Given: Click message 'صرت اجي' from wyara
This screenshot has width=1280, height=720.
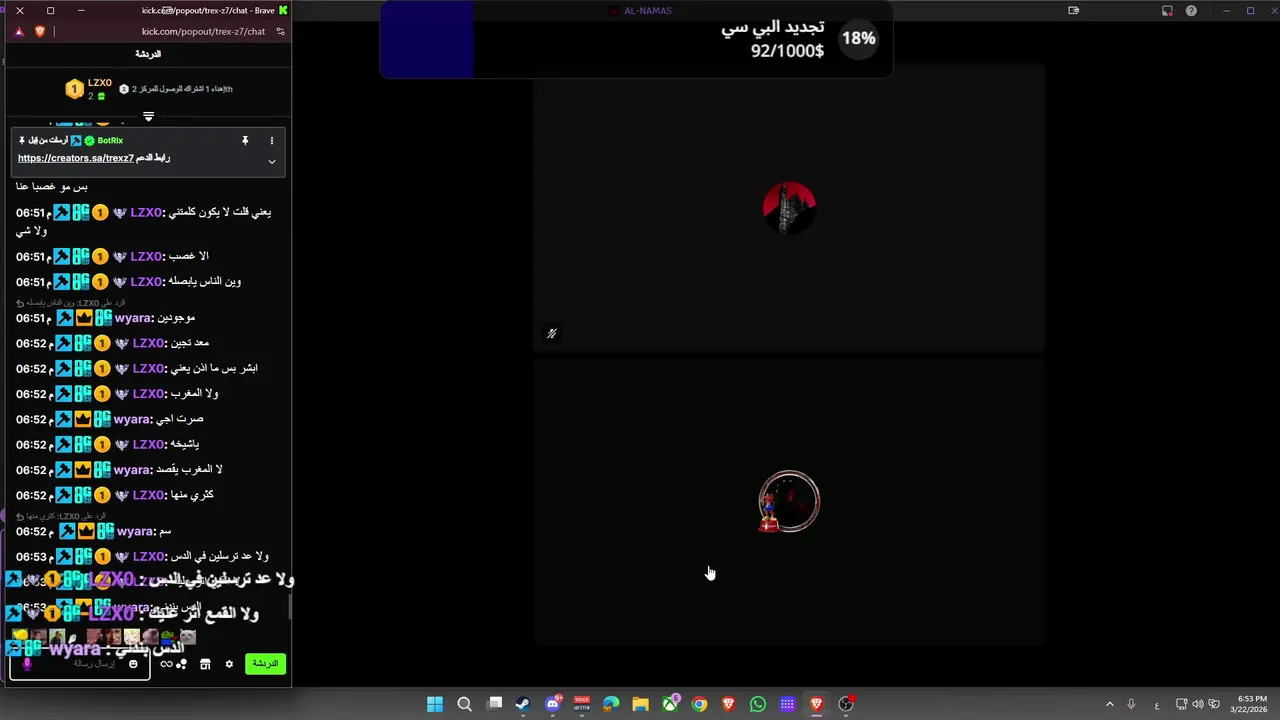Looking at the screenshot, I should [180, 419].
